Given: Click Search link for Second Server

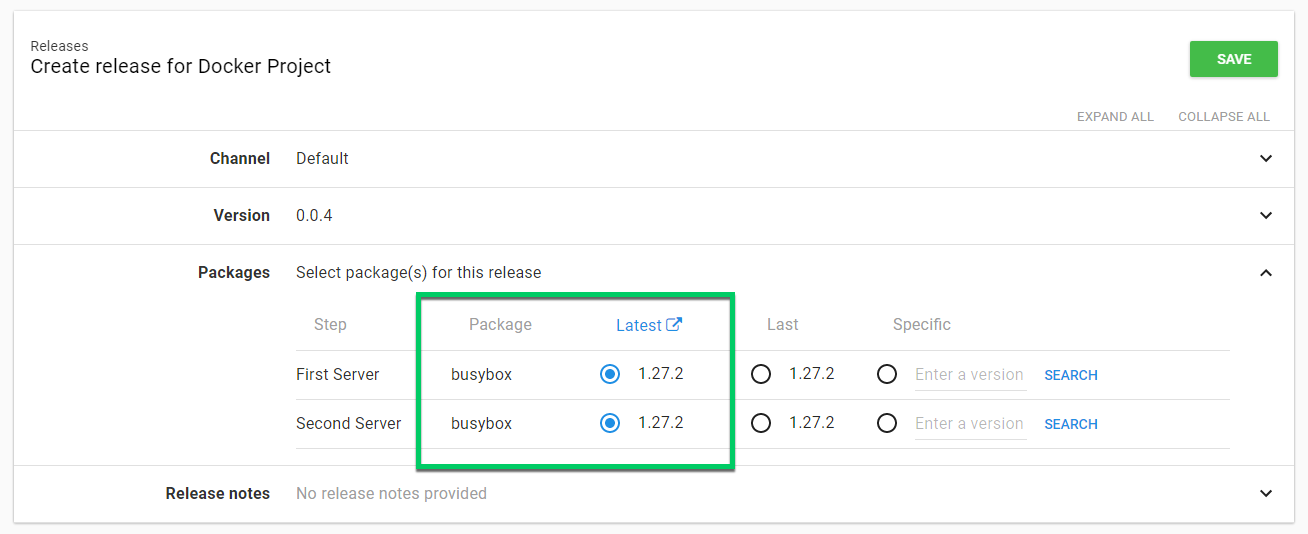Looking at the screenshot, I should pyautogui.click(x=1070, y=424).
